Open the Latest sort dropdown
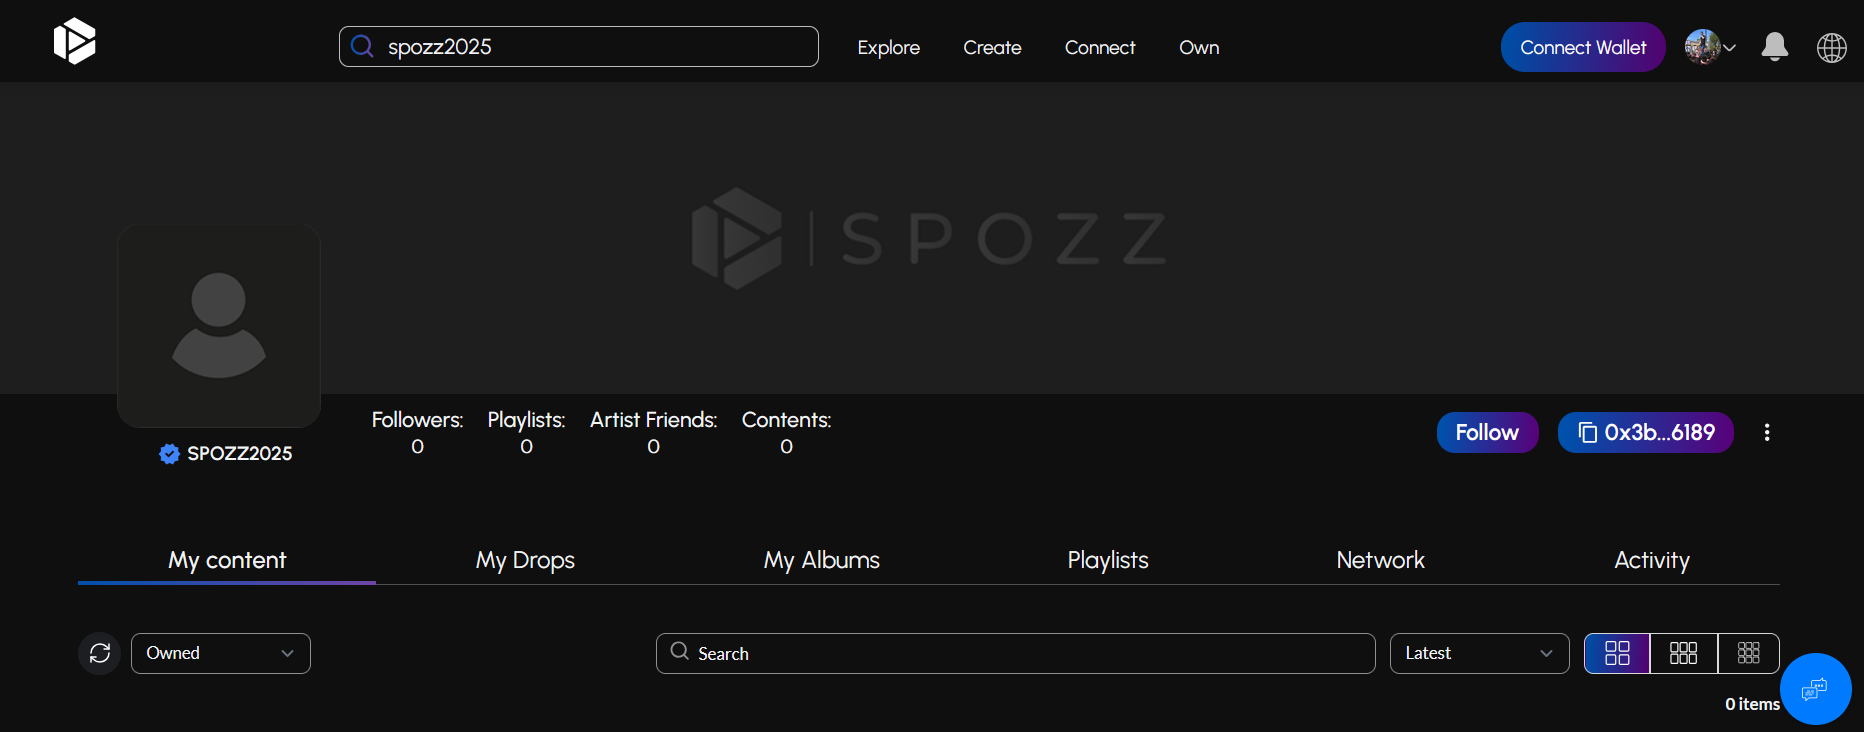 1479,653
